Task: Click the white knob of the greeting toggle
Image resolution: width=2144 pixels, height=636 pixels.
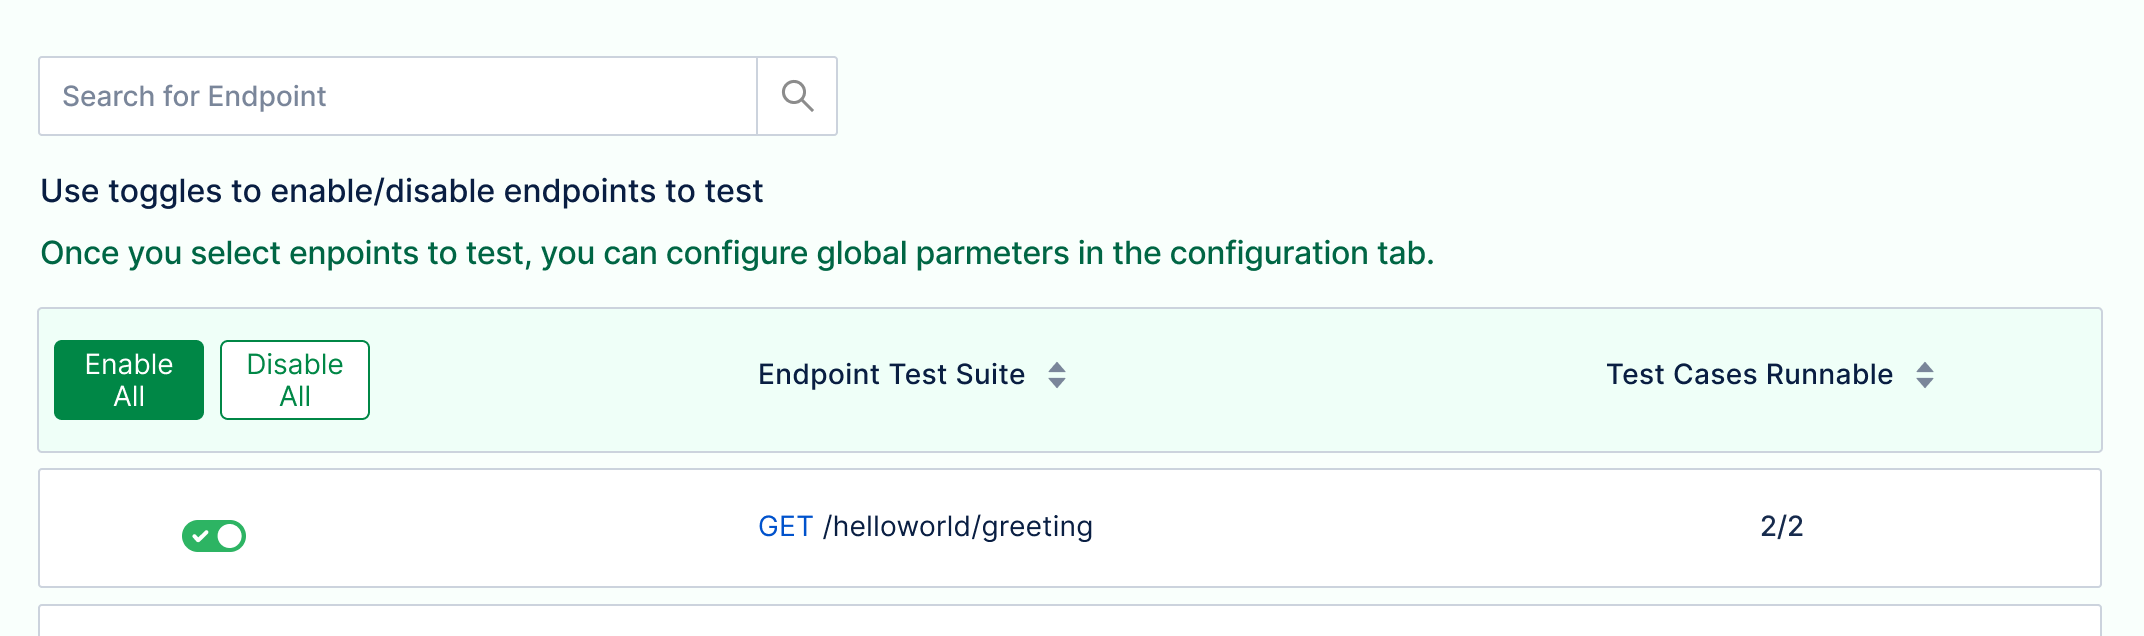Action: [x=230, y=536]
